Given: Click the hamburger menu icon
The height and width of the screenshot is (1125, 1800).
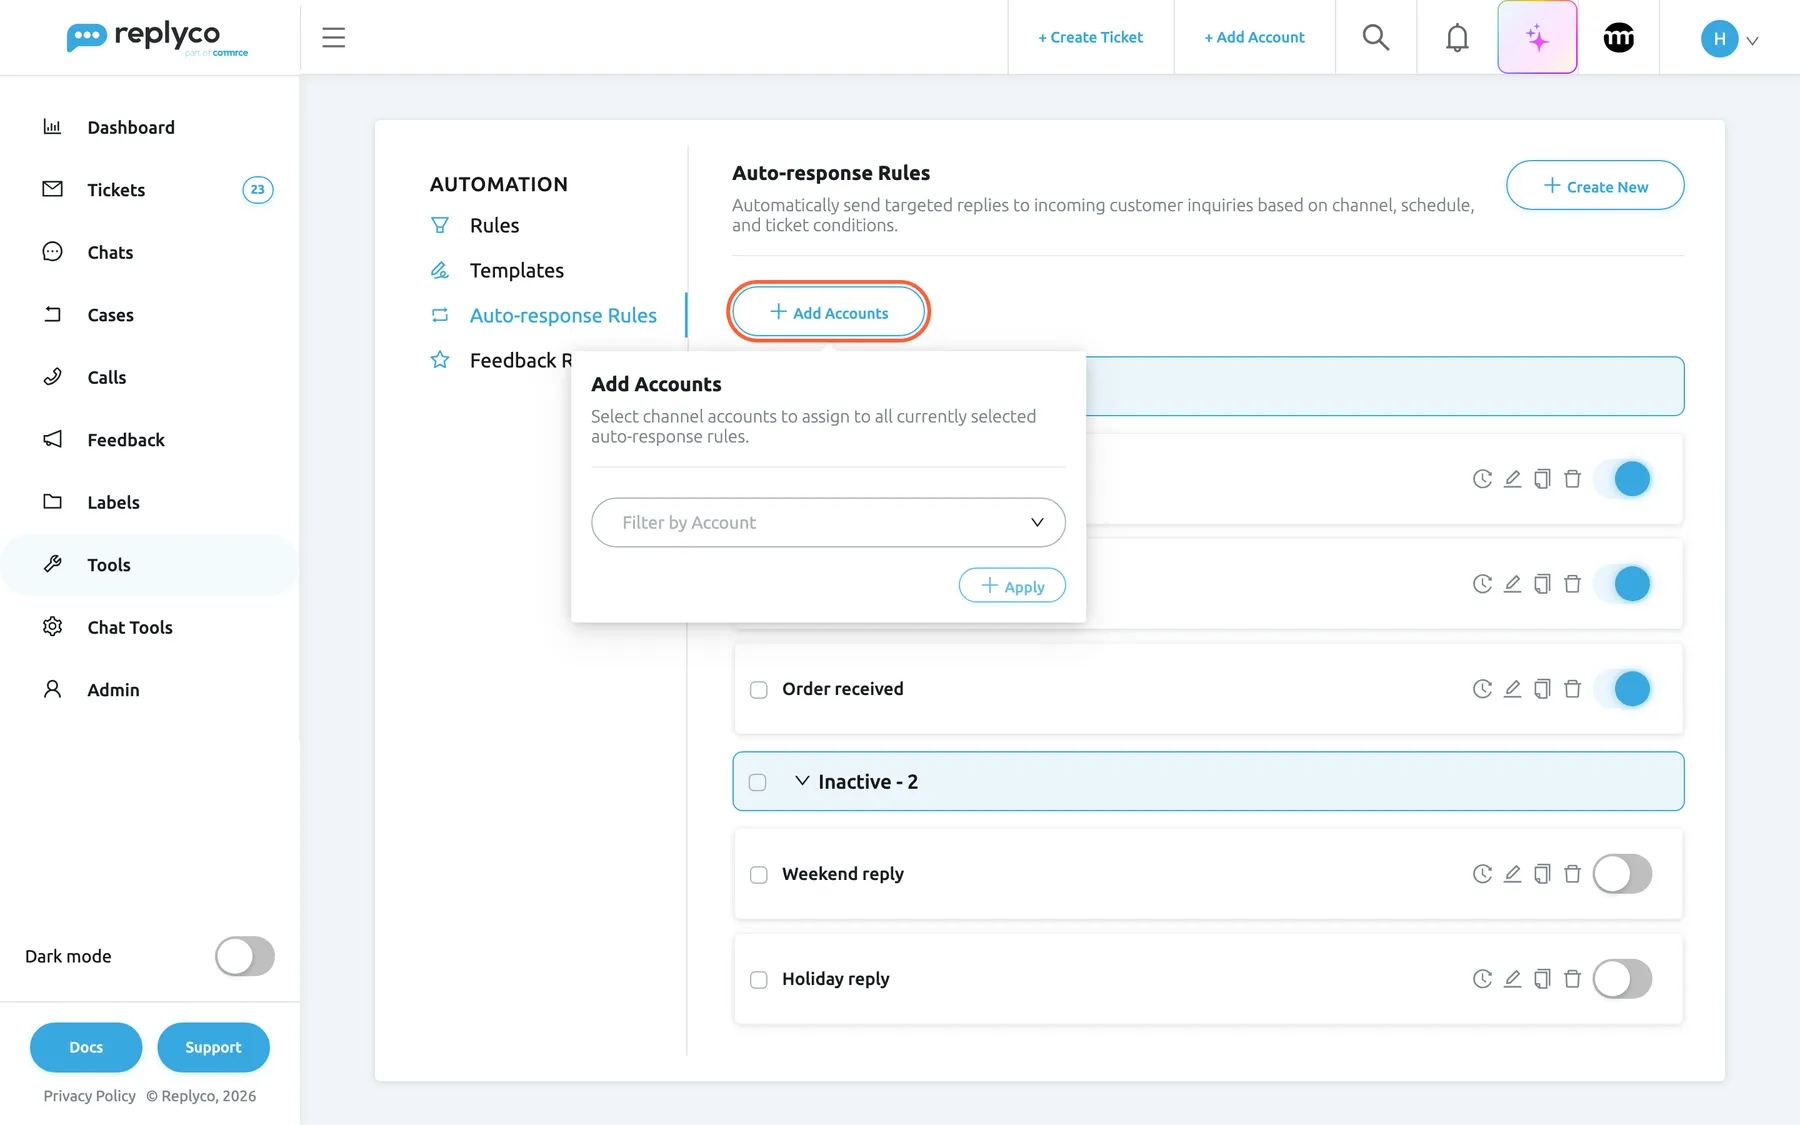Looking at the screenshot, I should coord(334,38).
